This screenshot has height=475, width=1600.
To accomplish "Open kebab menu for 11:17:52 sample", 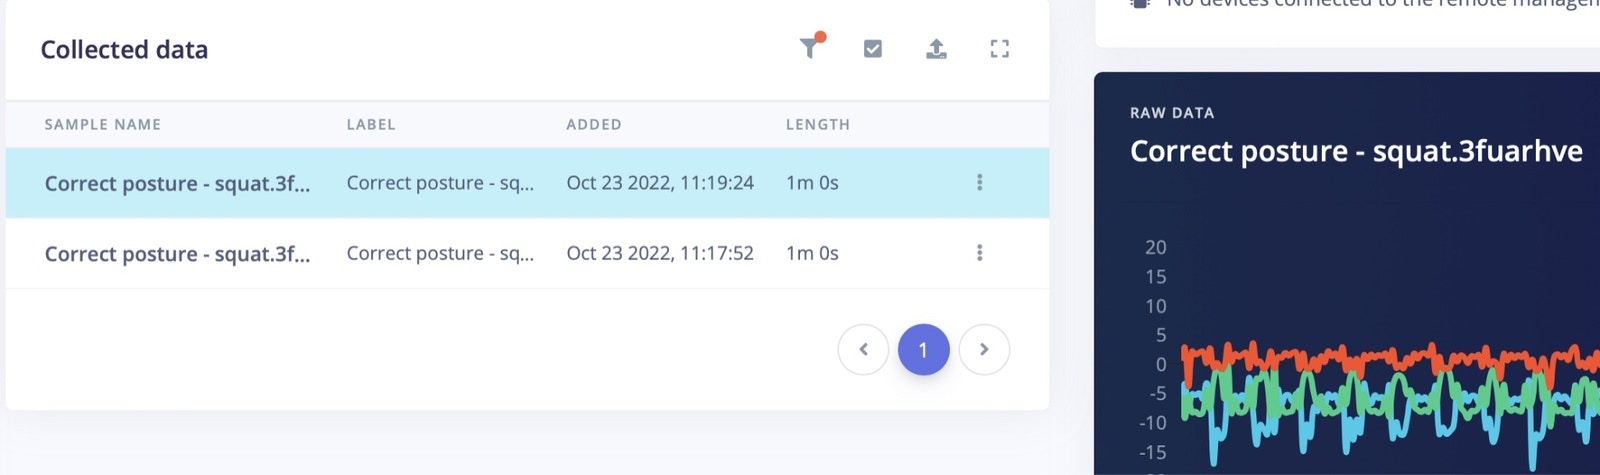I will 979,252.
